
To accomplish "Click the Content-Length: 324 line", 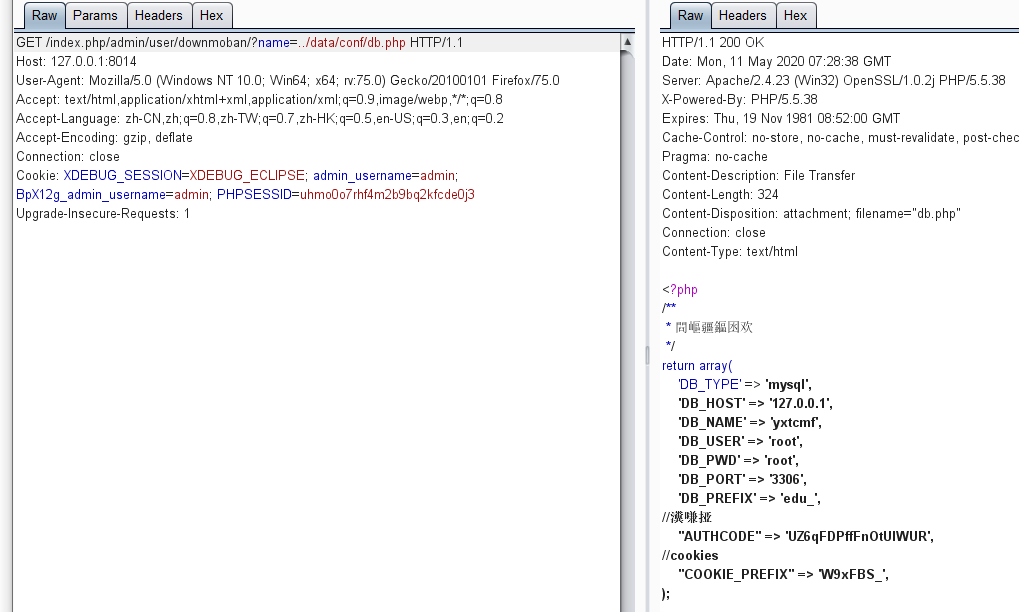I will pos(720,195).
